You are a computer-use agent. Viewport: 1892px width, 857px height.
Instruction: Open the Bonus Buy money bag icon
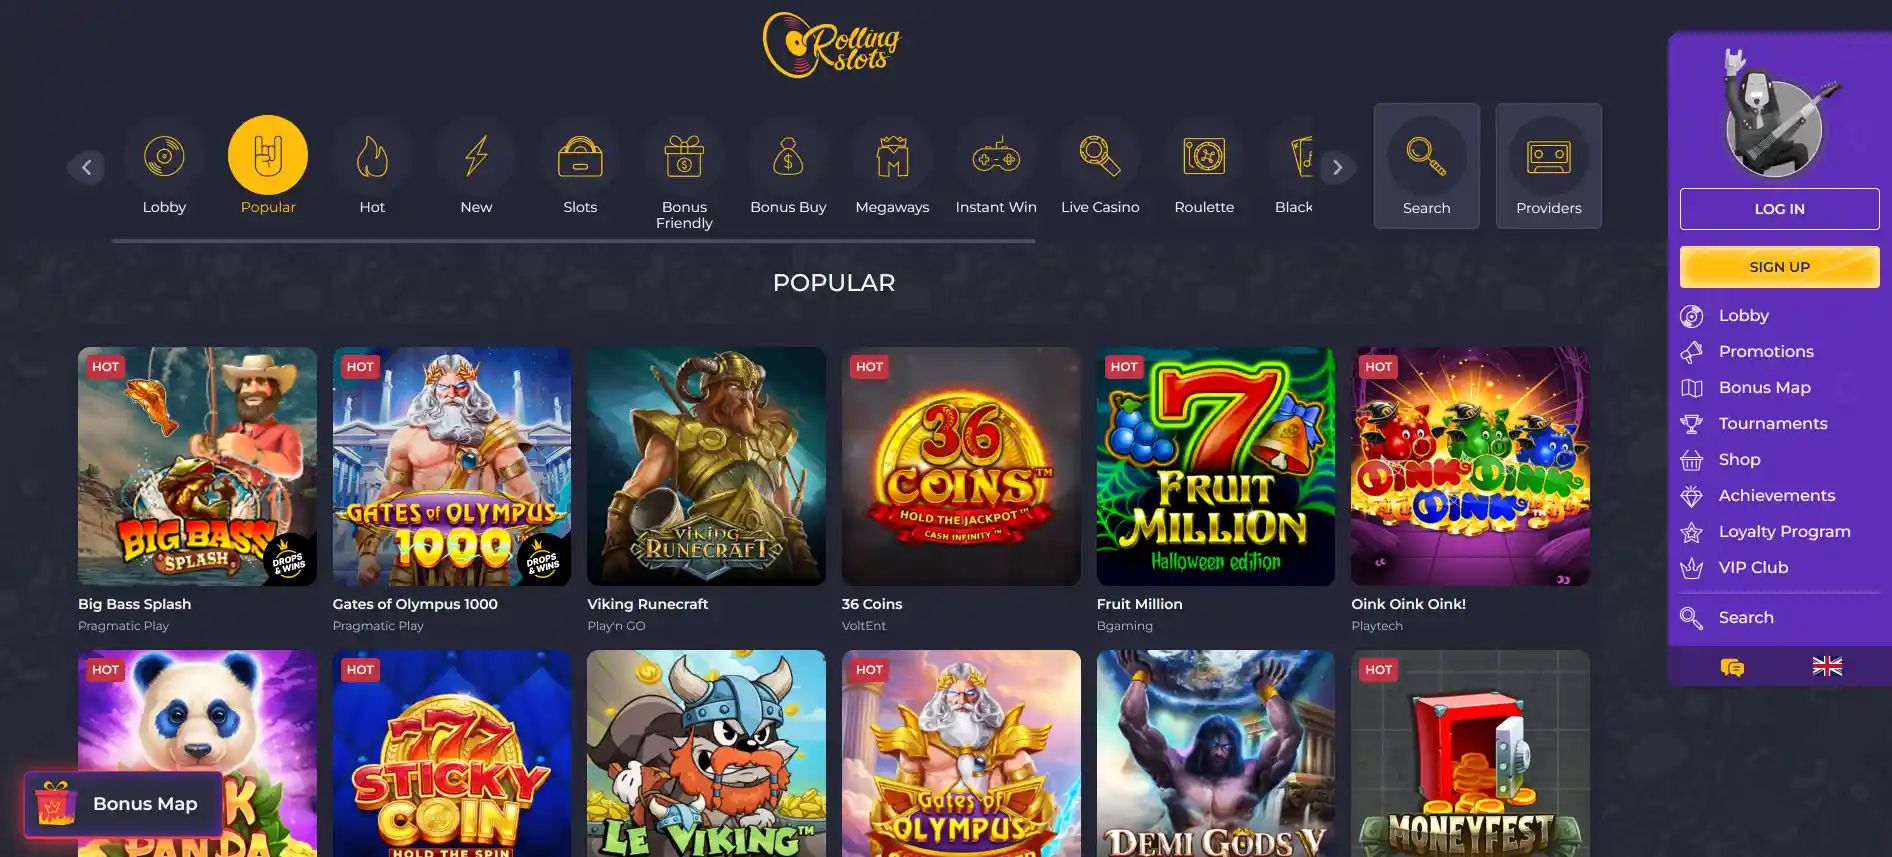788,156
